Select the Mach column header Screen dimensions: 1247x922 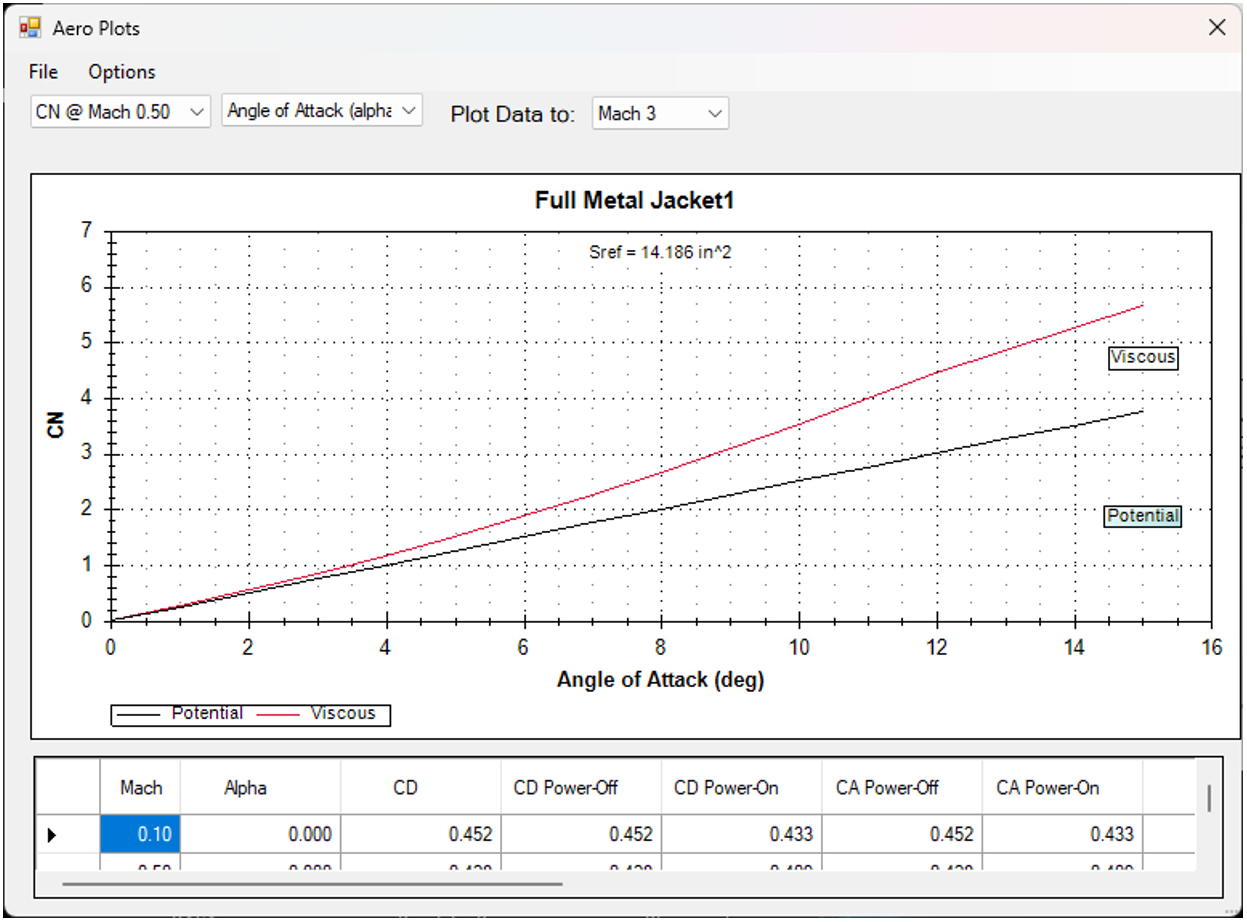[x=140, y=788]
